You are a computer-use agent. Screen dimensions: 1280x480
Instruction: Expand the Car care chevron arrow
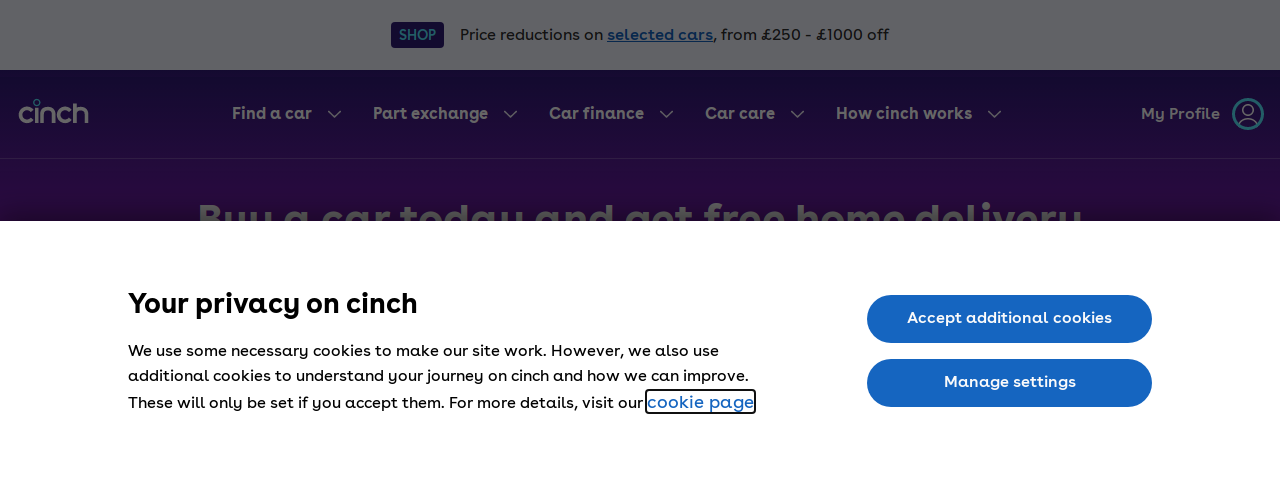[798, 114]
